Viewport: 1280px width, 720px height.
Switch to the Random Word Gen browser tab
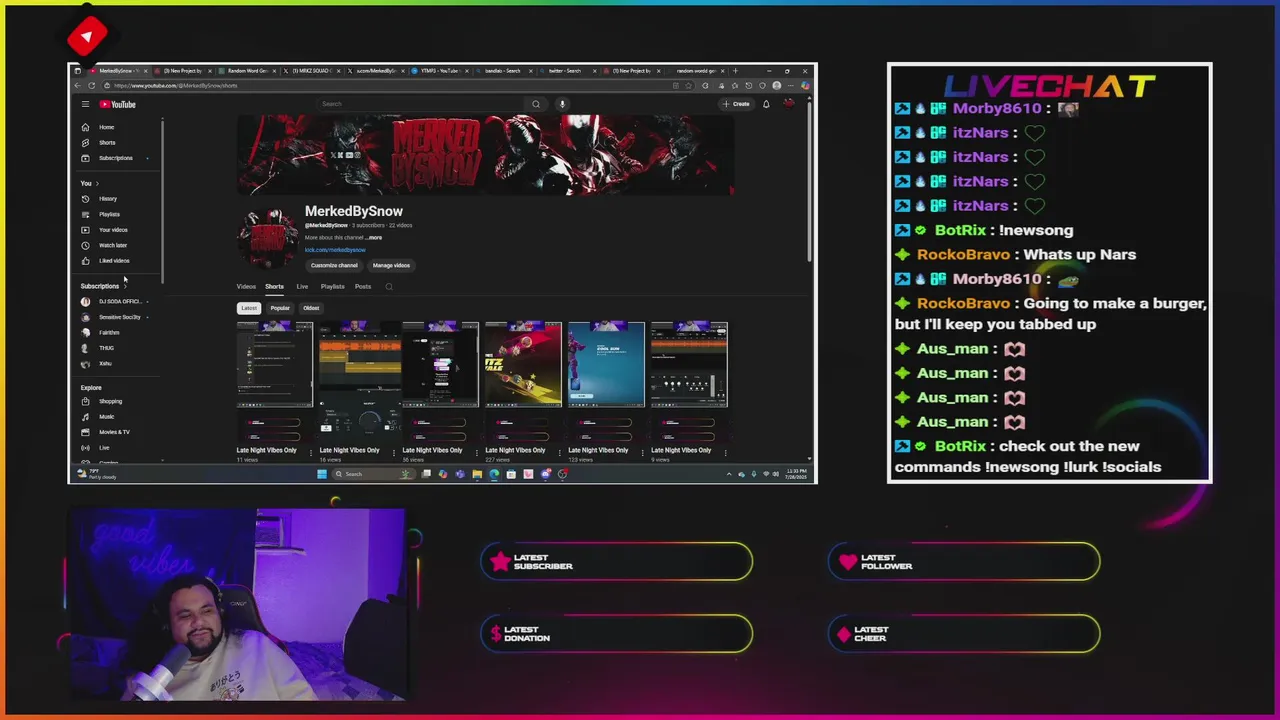pyautogui.click(x=246, y=71)
